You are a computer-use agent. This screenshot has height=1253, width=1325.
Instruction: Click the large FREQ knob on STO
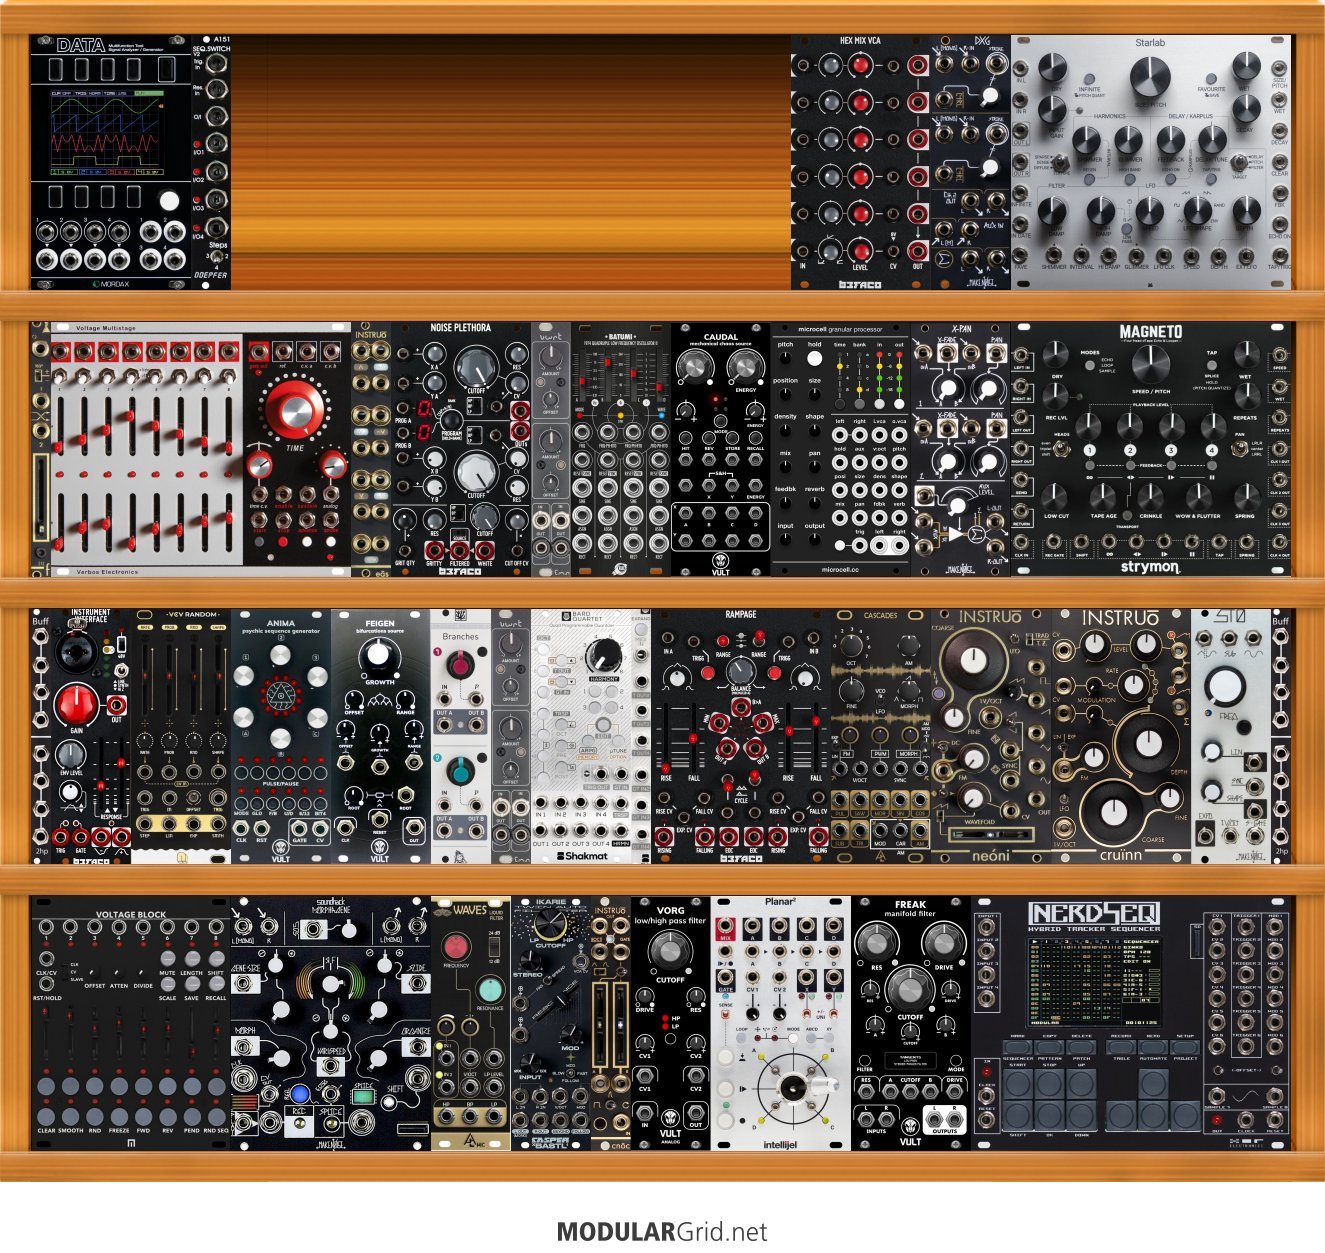click(x=1224, y=686)
